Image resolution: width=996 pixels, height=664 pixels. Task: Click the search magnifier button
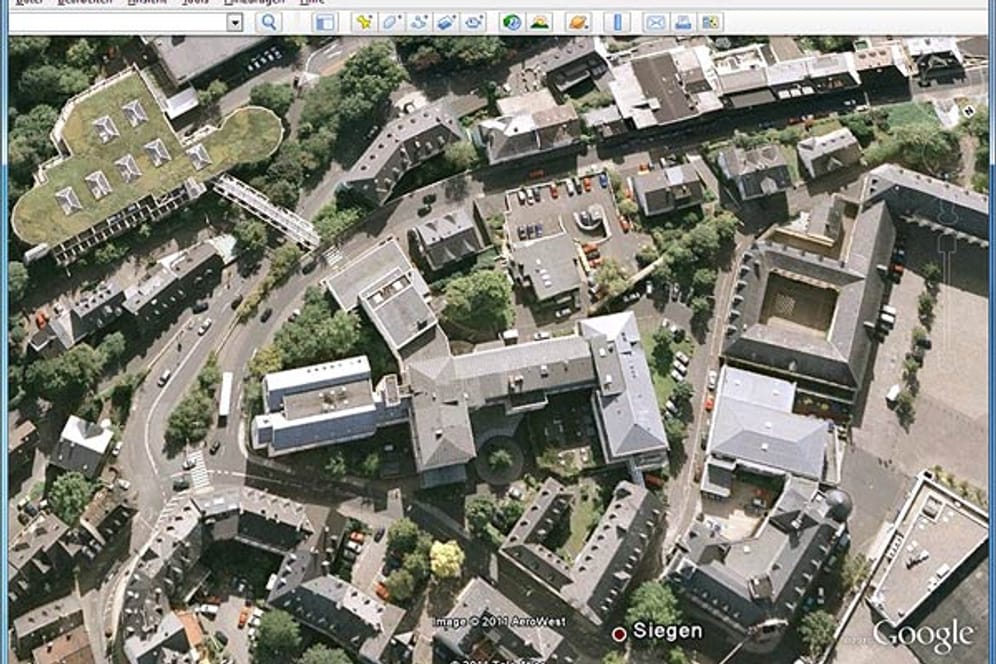(x=269, y=22)
